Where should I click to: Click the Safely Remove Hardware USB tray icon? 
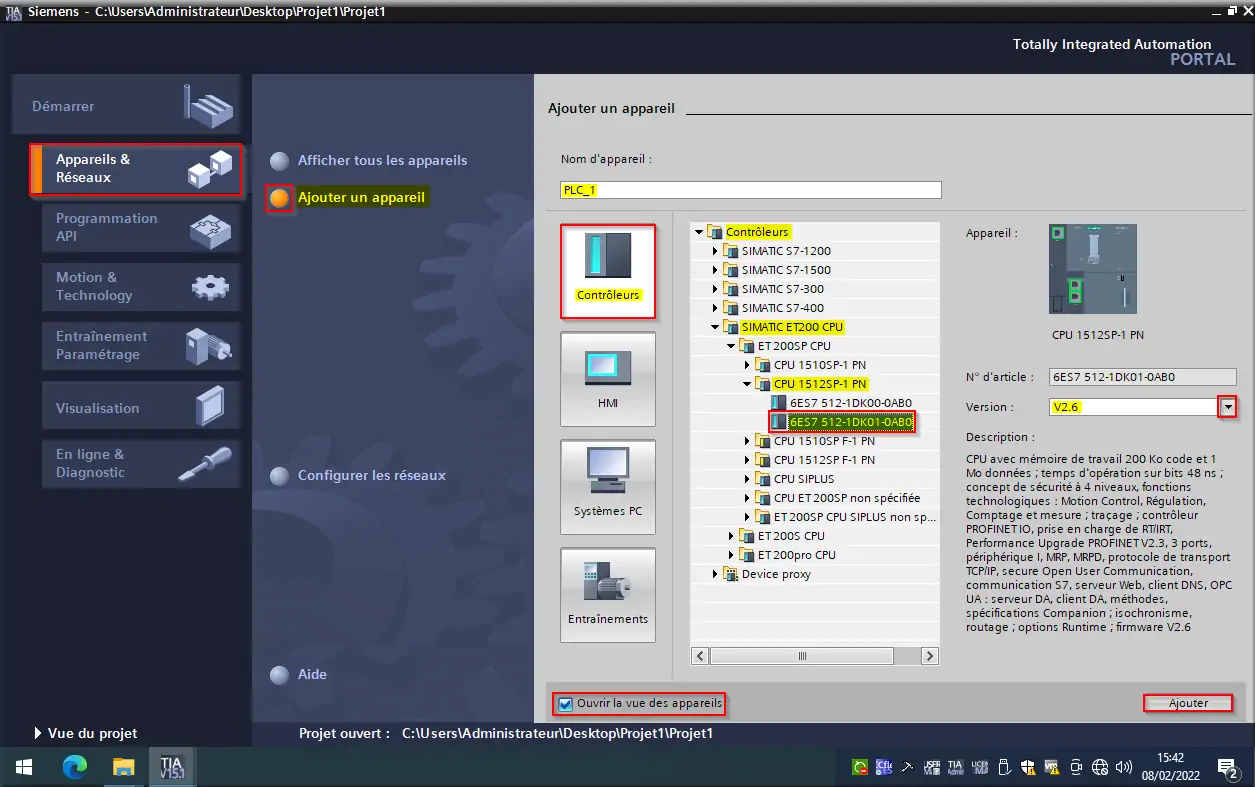(1004, 767)
